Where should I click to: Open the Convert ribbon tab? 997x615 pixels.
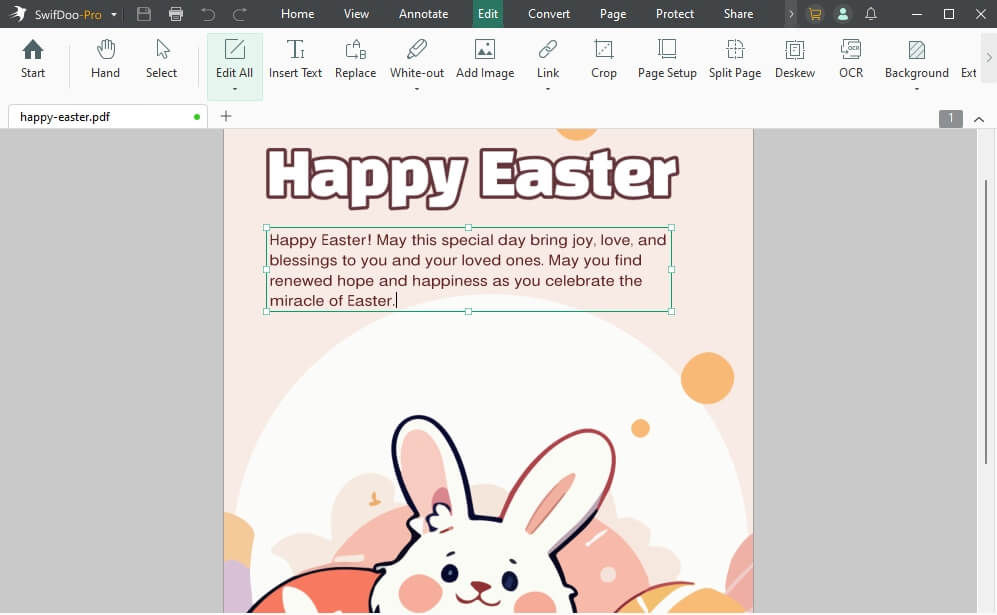[x=548, y=13]
